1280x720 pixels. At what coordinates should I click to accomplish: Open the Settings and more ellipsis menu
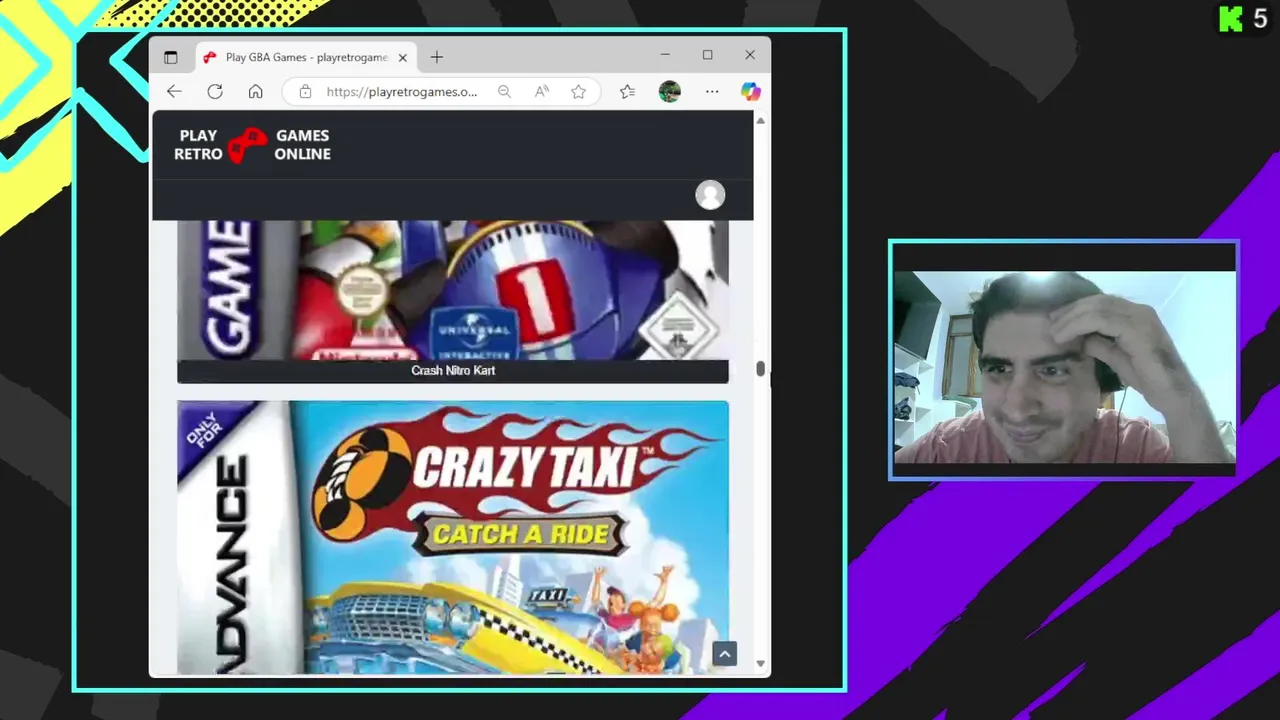coord(712,92)
